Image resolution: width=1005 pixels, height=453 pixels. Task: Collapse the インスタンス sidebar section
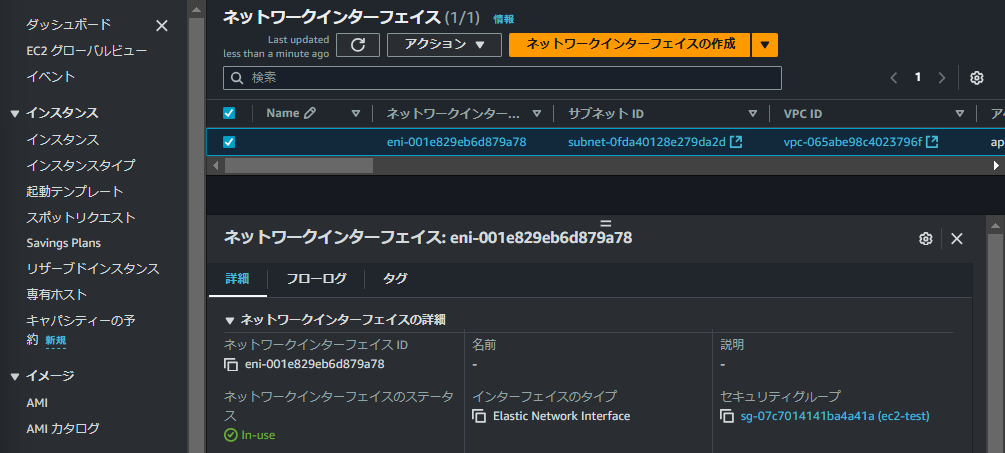click(x=15, y=113)
